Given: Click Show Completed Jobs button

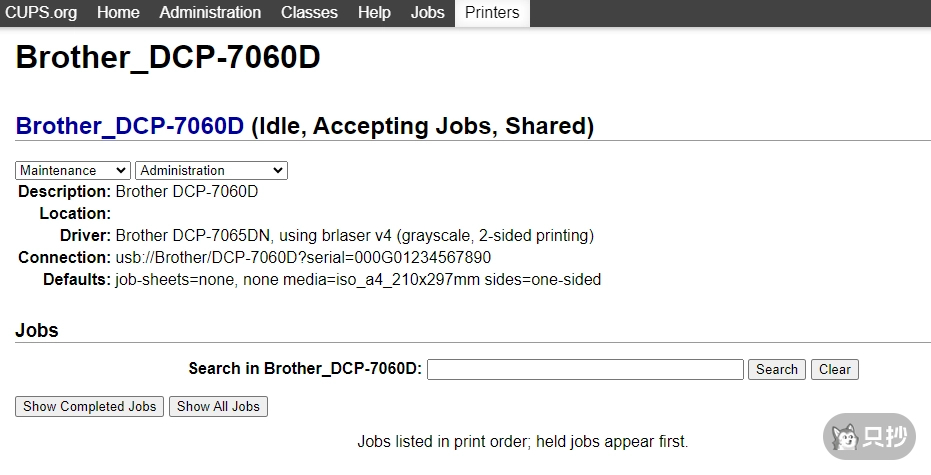Looking at the screenshot, I should (90, 406).
